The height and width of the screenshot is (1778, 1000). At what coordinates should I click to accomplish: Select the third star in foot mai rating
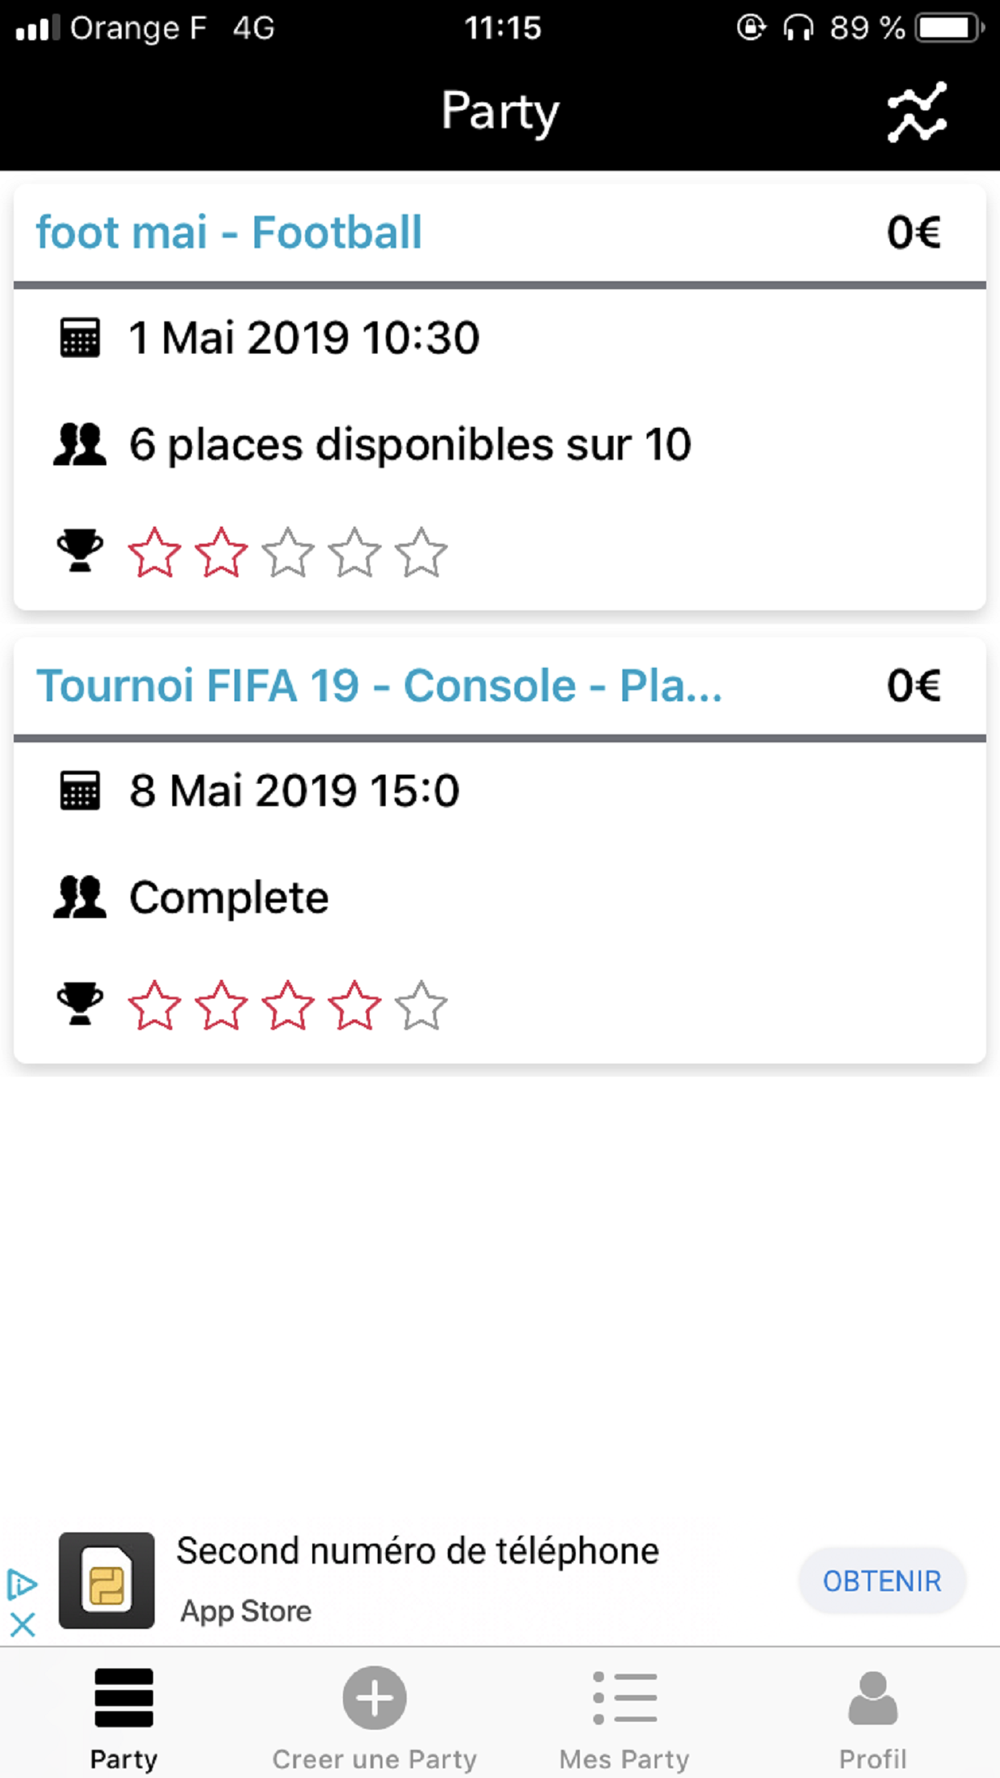click(288, 552)
